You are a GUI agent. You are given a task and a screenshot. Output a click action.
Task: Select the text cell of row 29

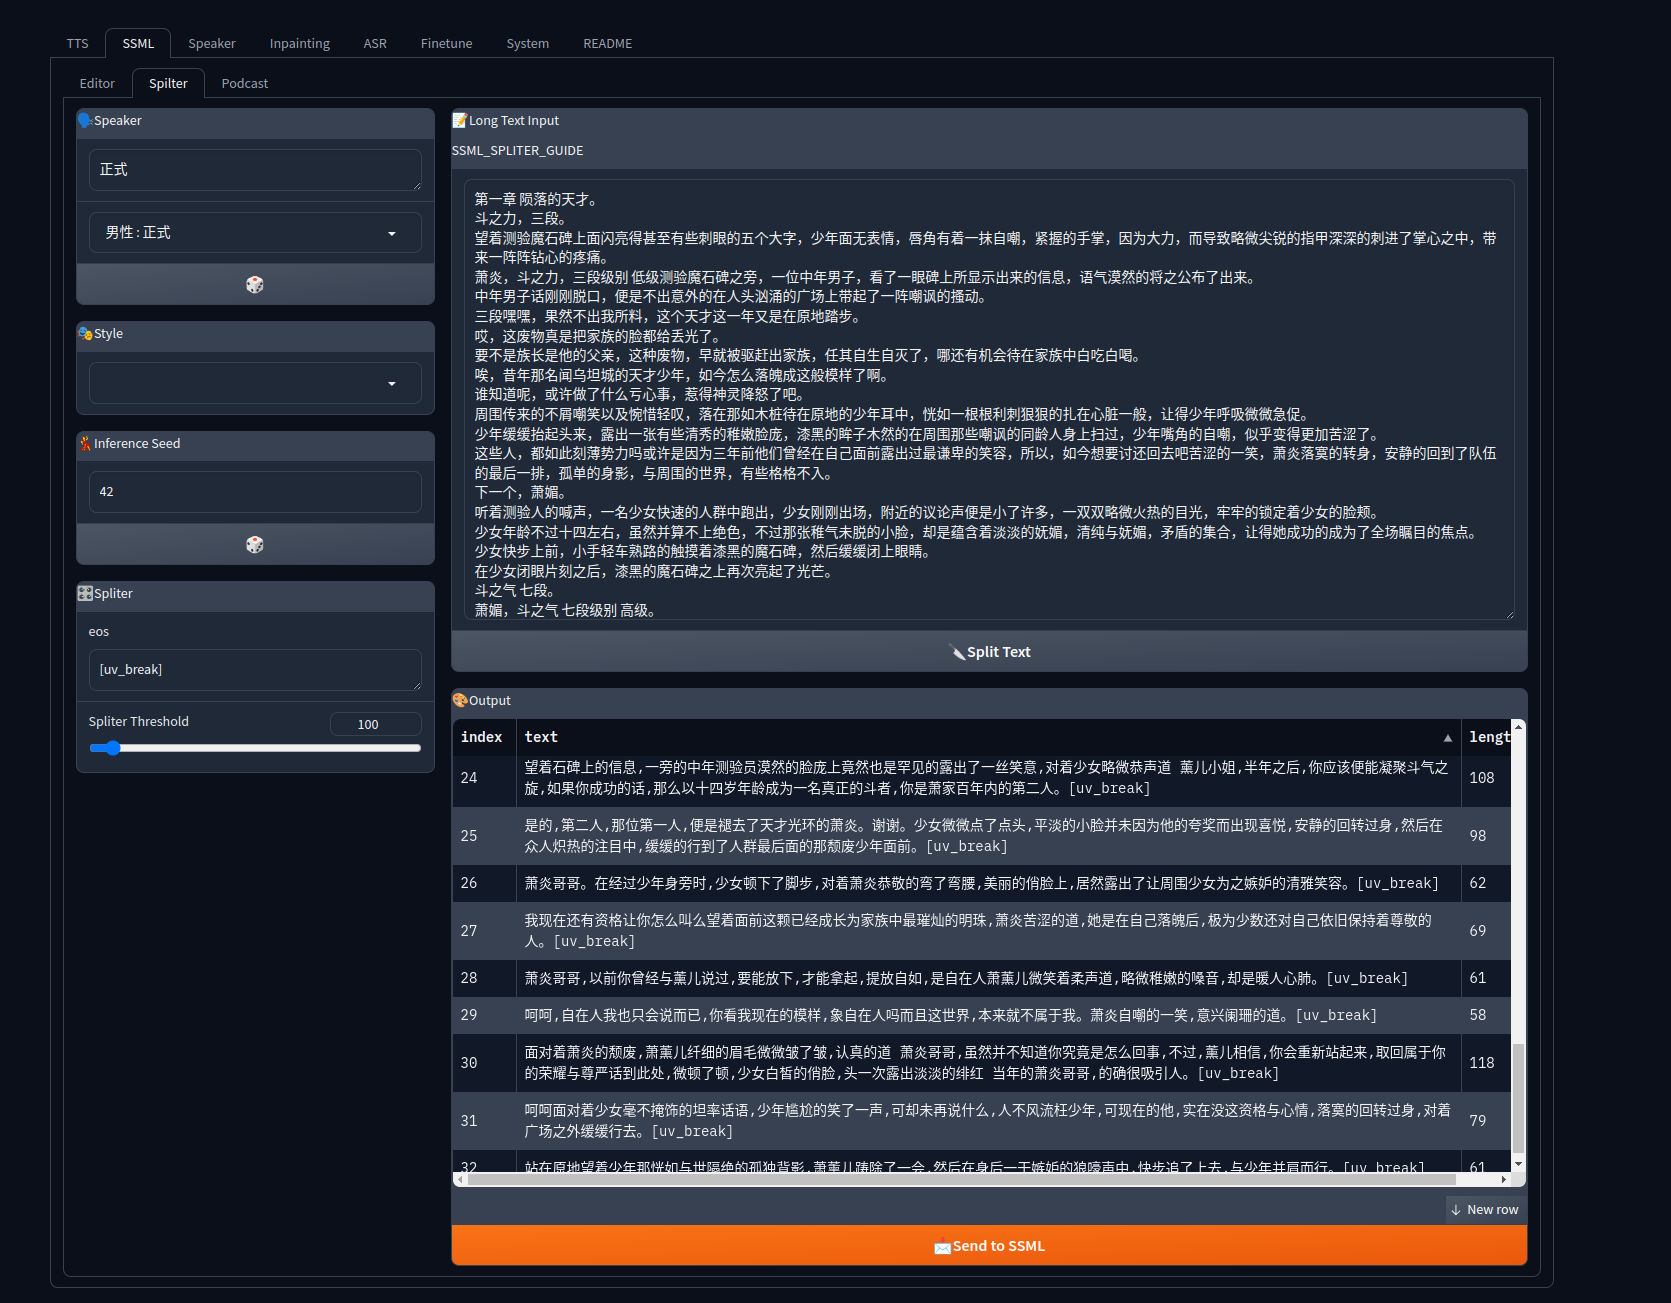click(988, 1016)
